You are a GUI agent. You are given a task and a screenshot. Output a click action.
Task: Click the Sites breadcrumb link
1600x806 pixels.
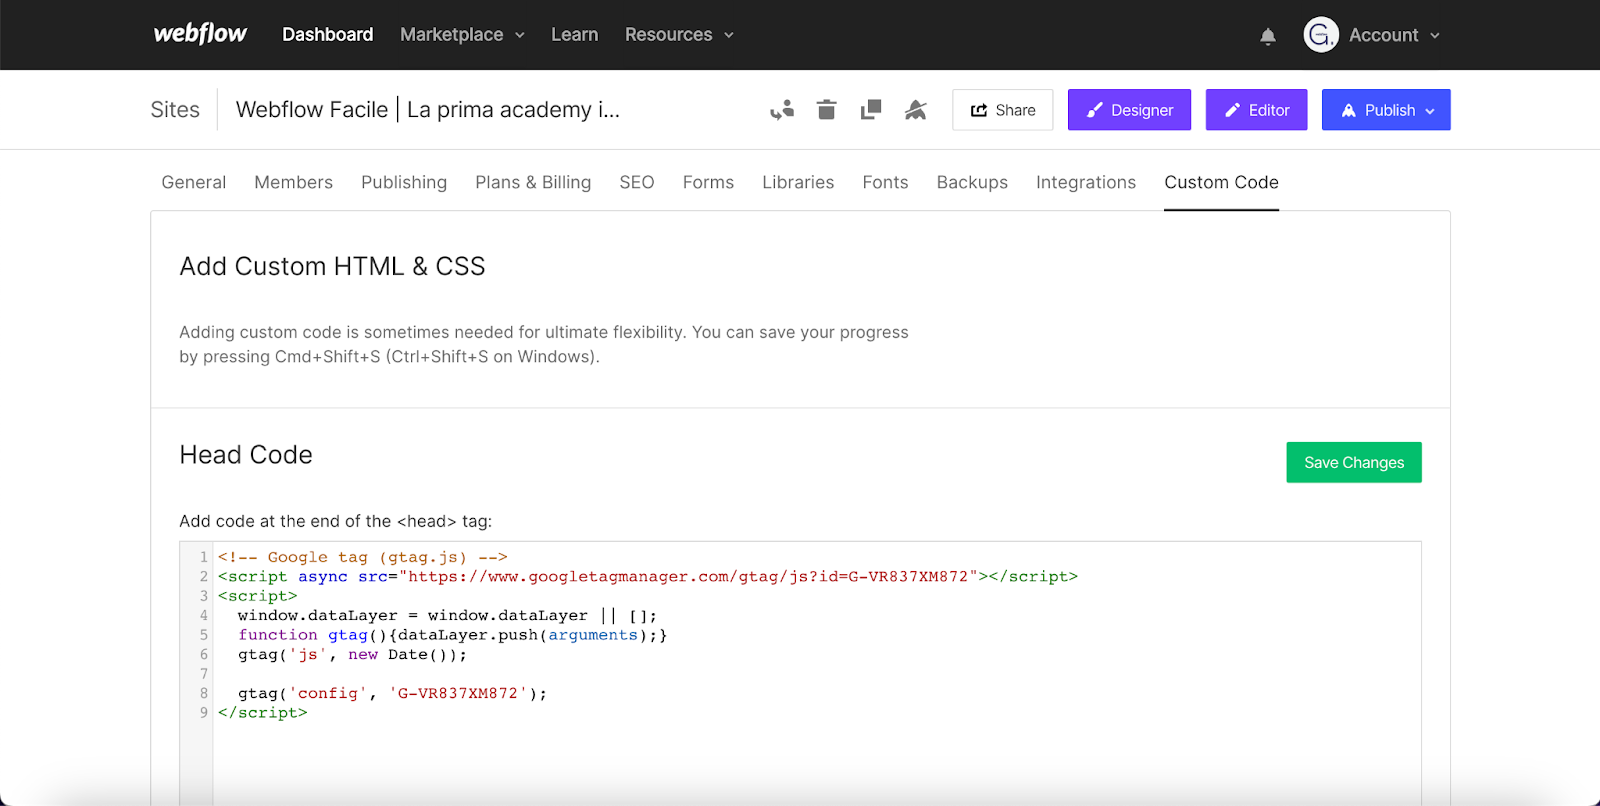[x=175, y=110]
